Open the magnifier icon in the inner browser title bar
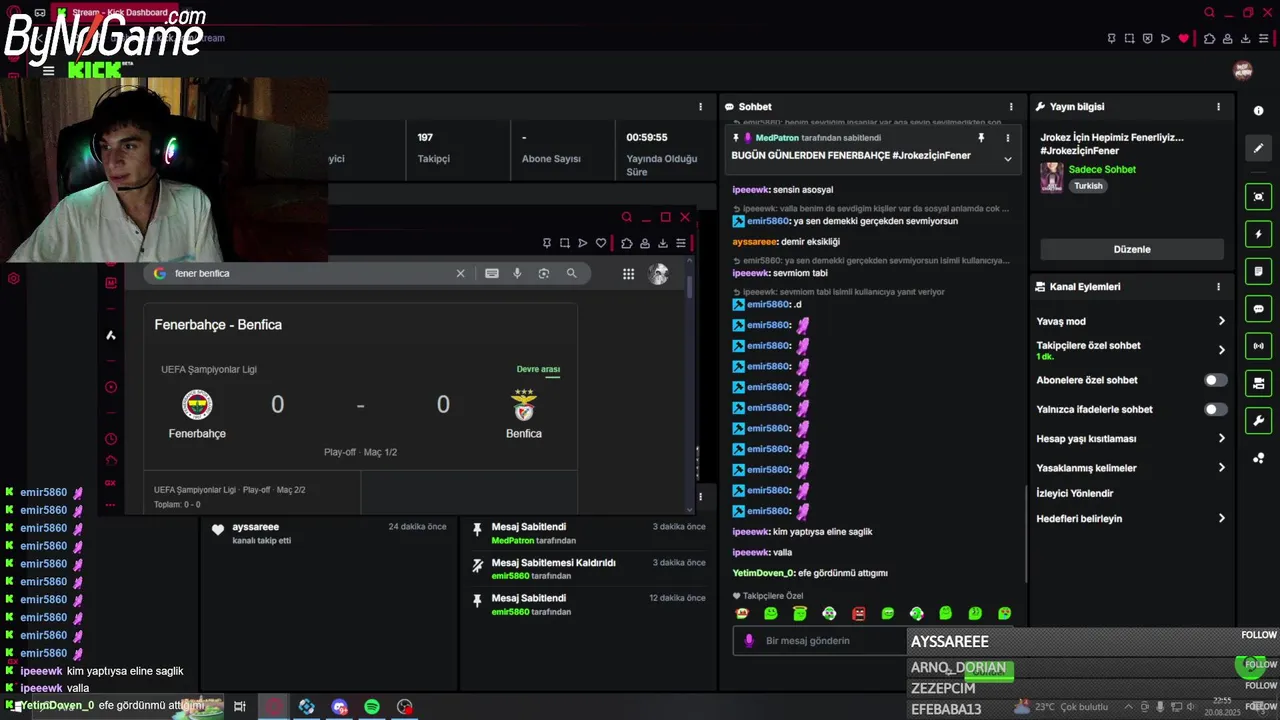The image size is (1280, 720). (626, 217)
